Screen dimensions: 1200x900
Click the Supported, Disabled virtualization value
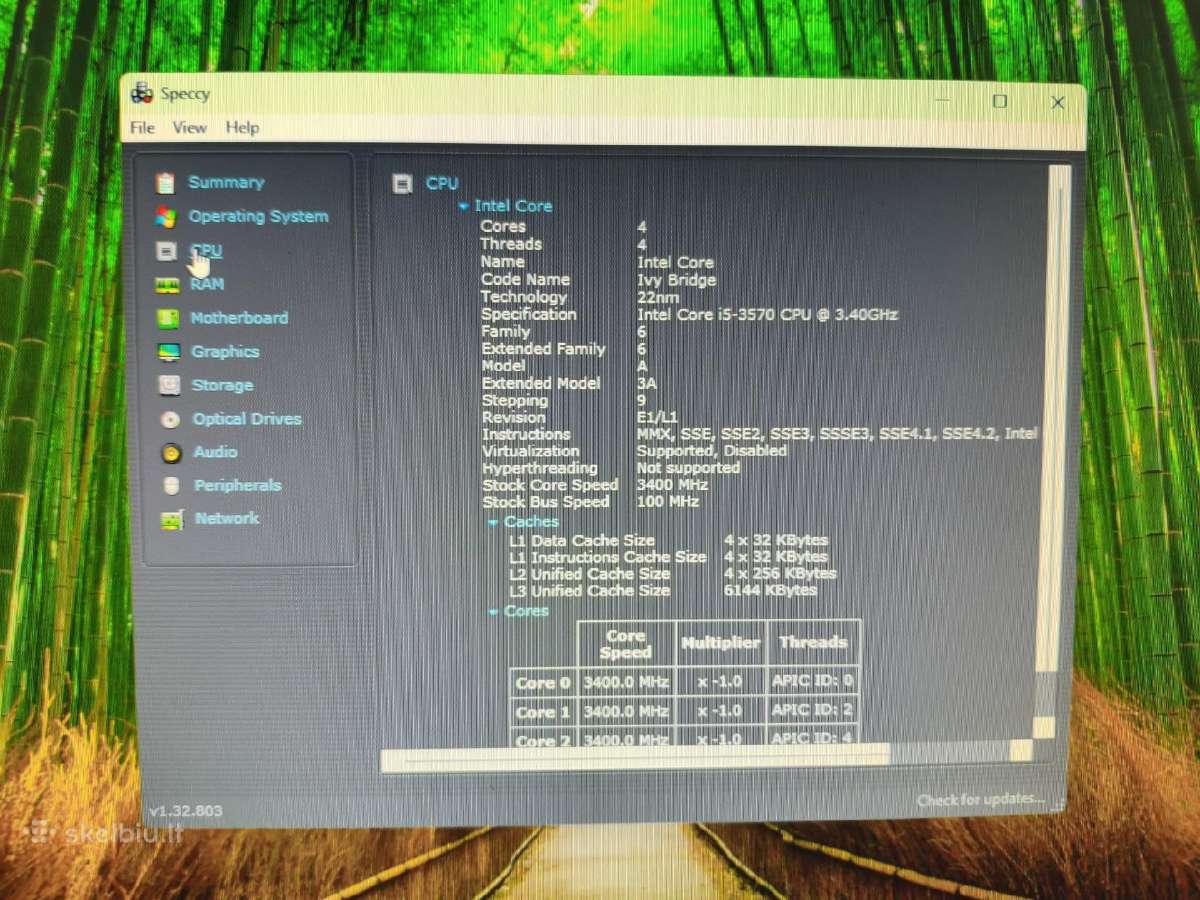point(712,451)
